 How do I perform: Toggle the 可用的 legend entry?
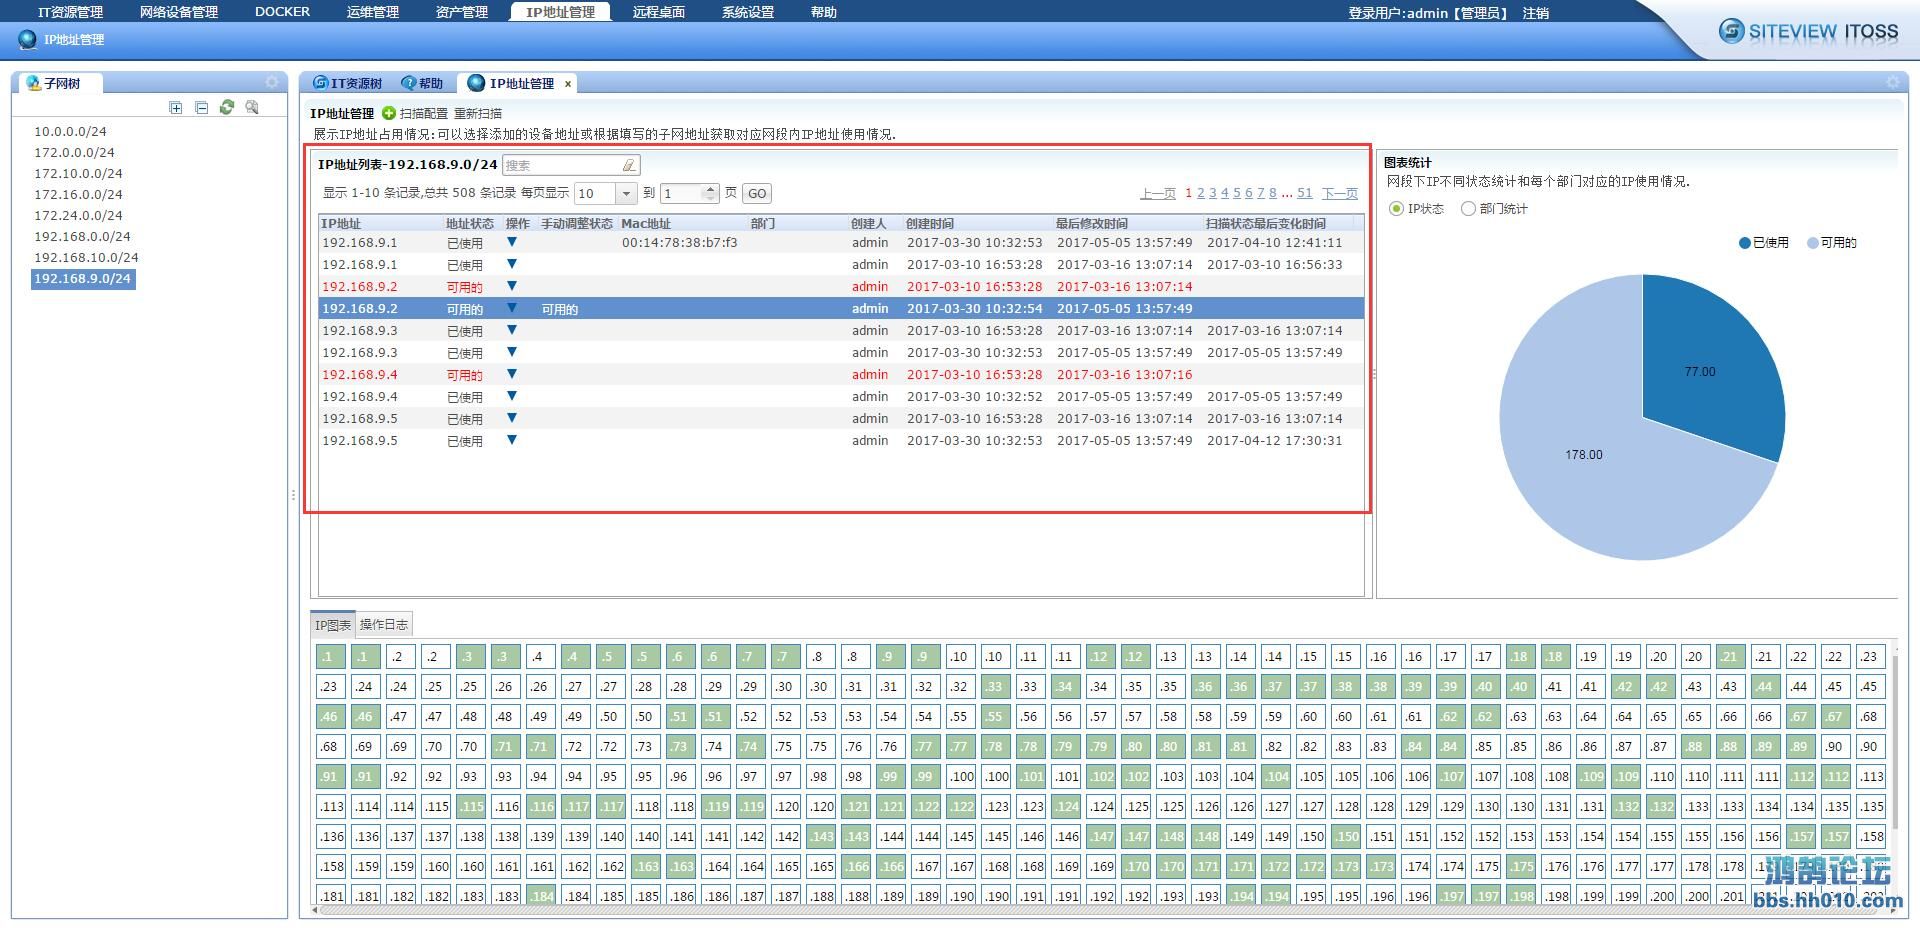[x=1832, y=243]
